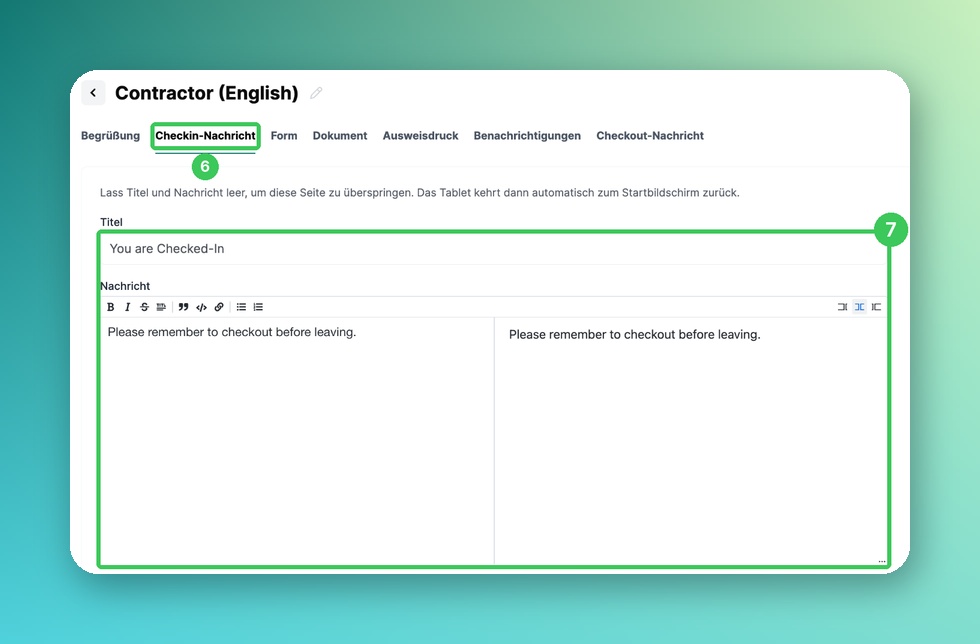Click into the Nachricht markdown text area
Image resolution: width=980 pixels, height=644 pixels.
tap(298, 441)
